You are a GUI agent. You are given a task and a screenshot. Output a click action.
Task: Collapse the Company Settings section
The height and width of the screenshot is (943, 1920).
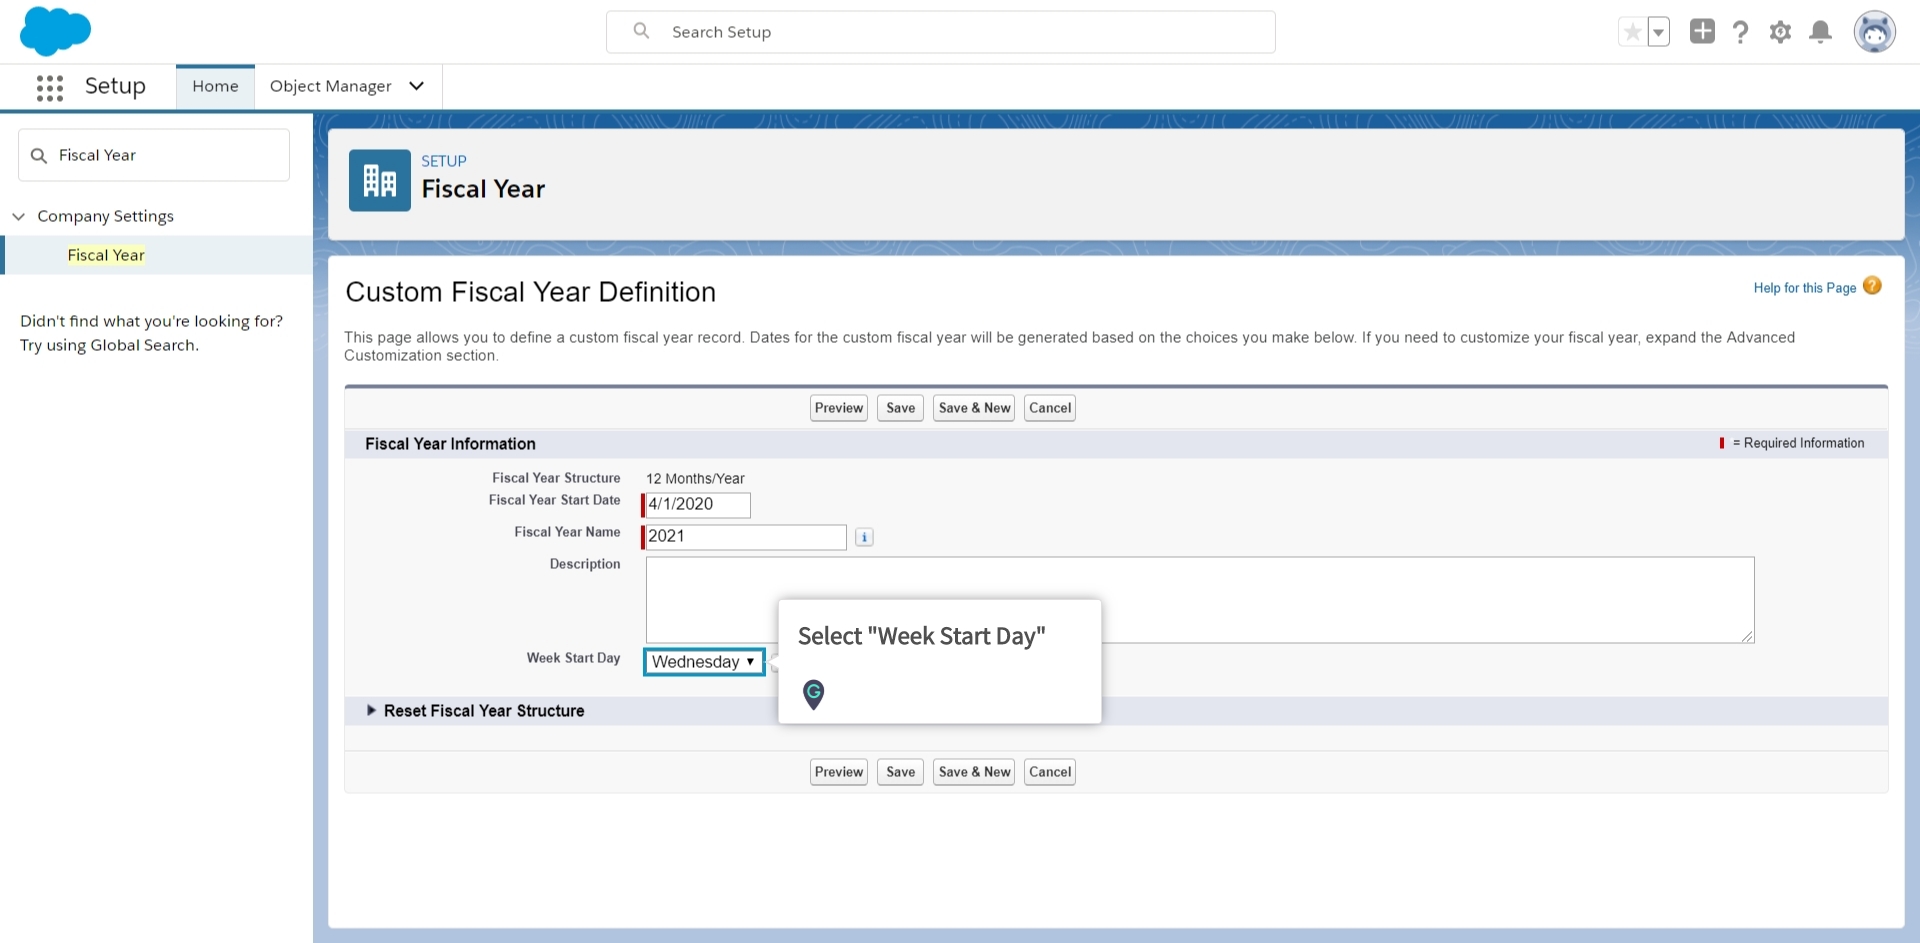click(19, 216)
